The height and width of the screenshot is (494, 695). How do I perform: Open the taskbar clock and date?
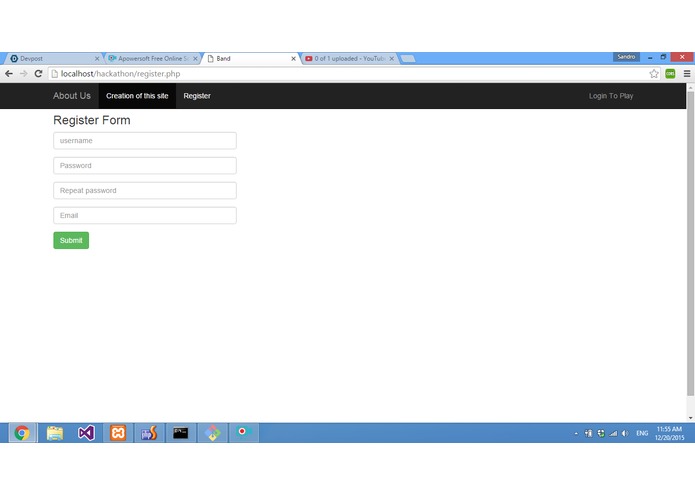pos(669,433)
